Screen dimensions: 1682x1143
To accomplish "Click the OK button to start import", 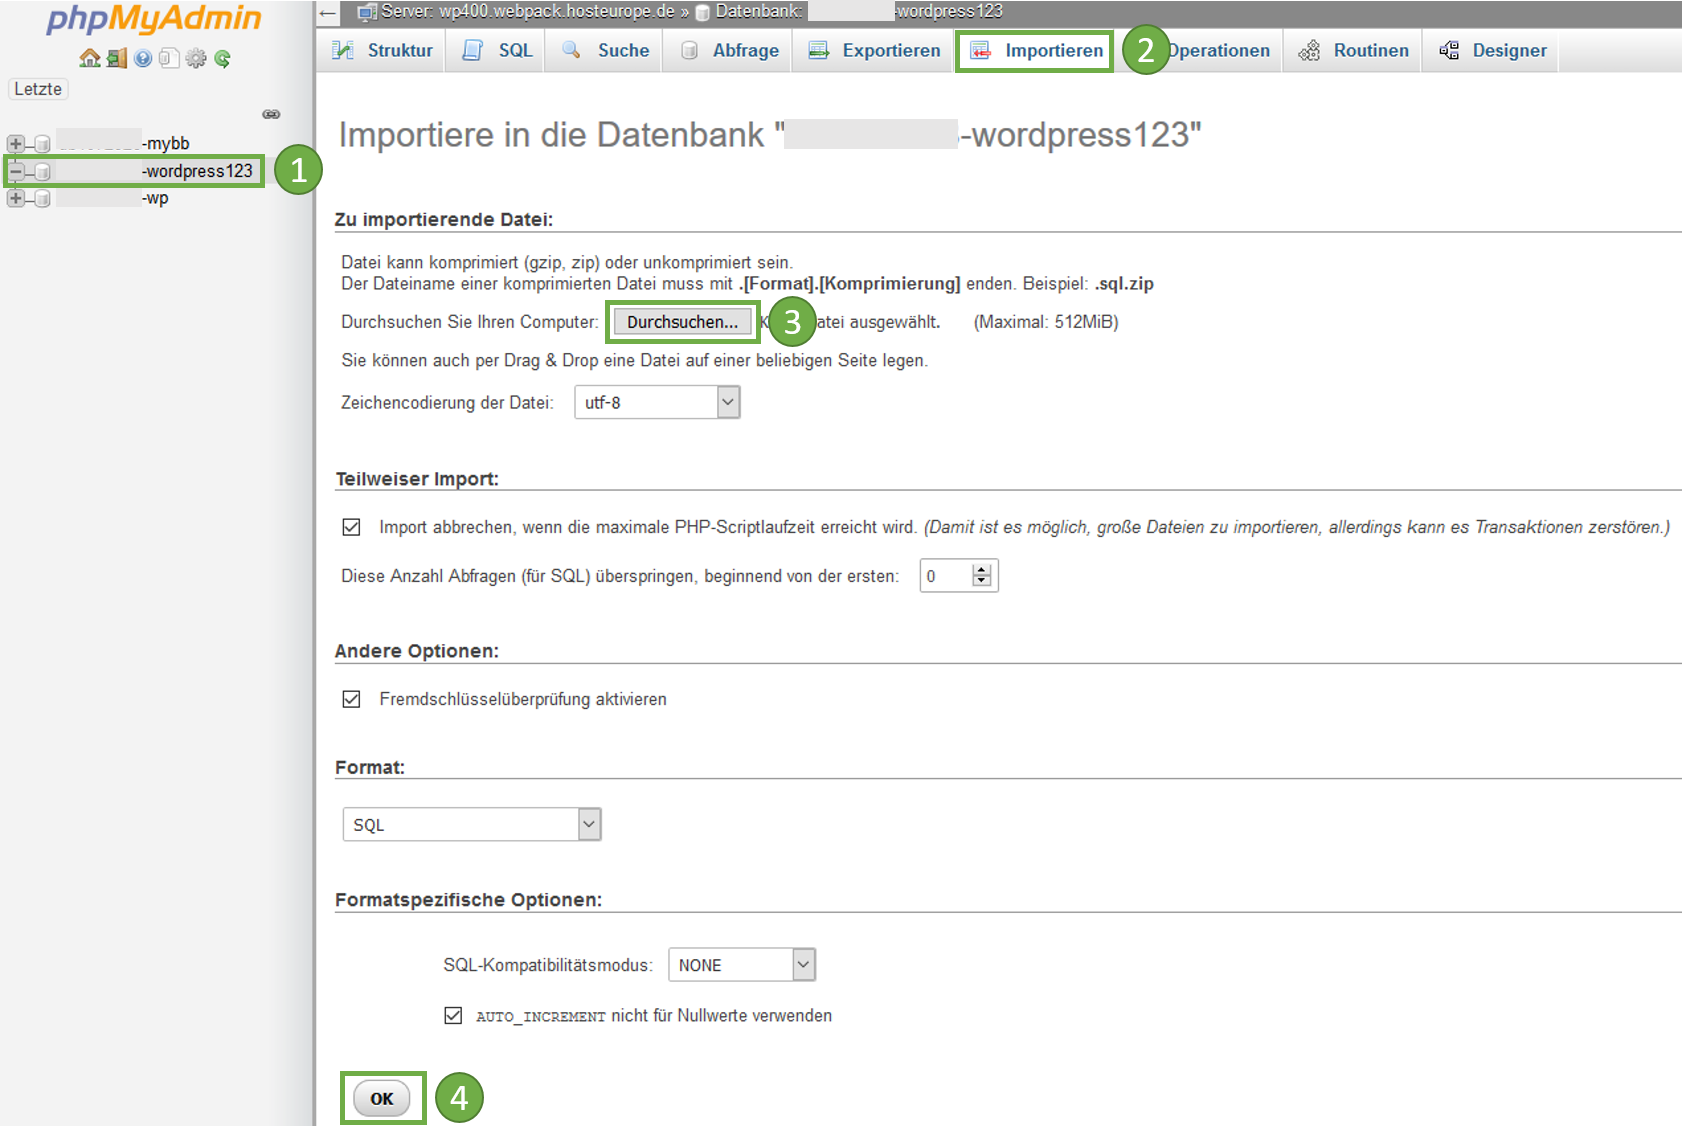I will coord(382,1098).
